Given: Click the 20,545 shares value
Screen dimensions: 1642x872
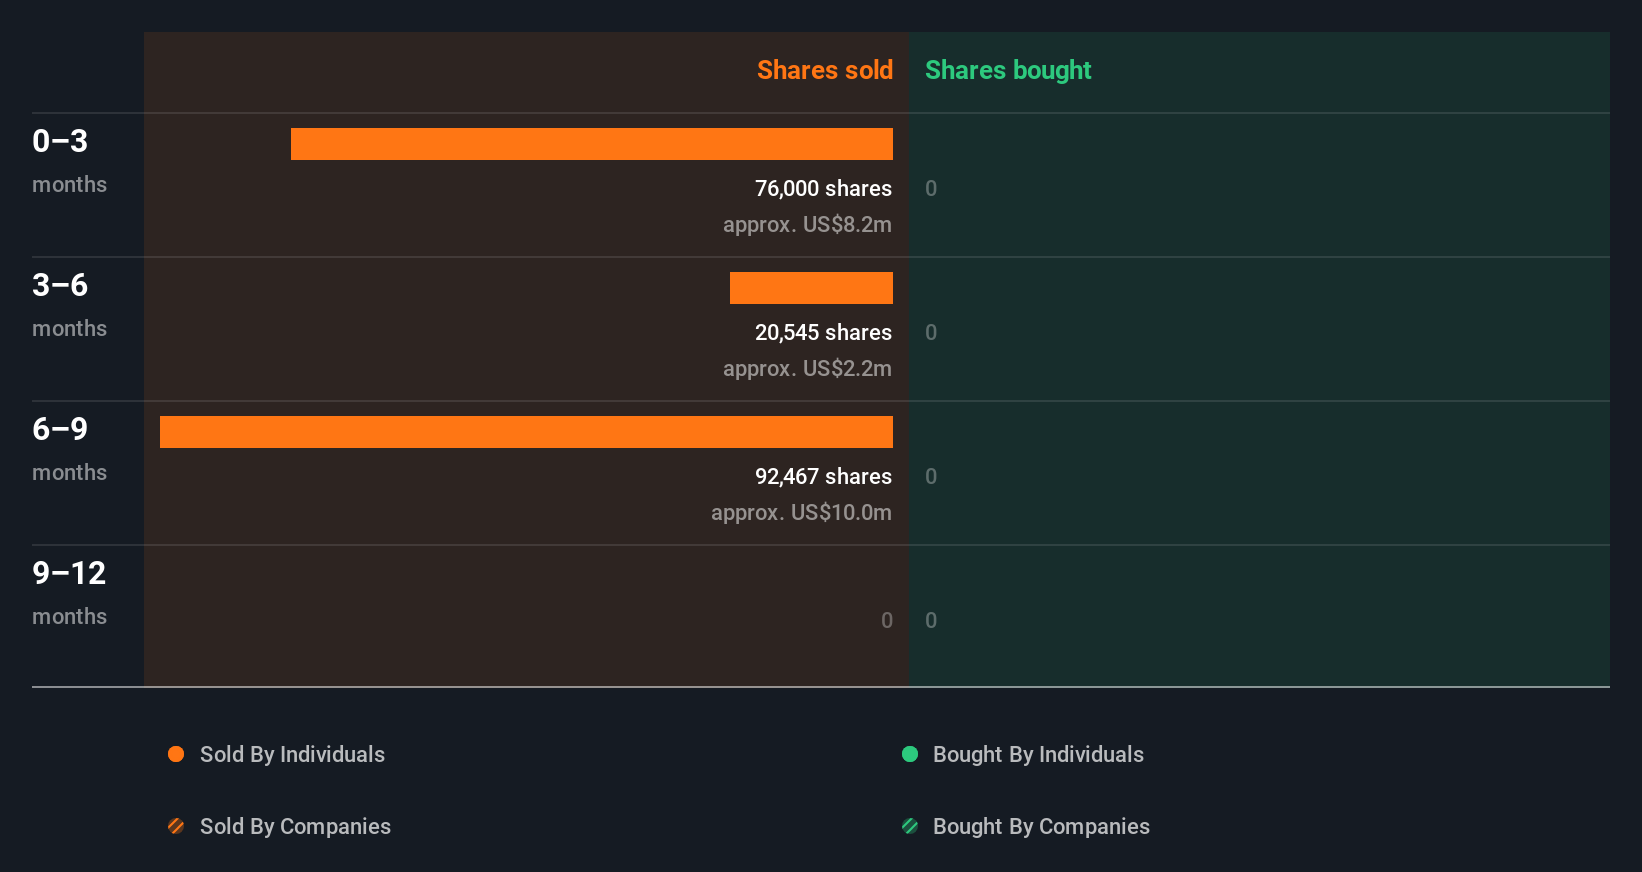Looking at the screenshot, I should [x=823, y=332].
